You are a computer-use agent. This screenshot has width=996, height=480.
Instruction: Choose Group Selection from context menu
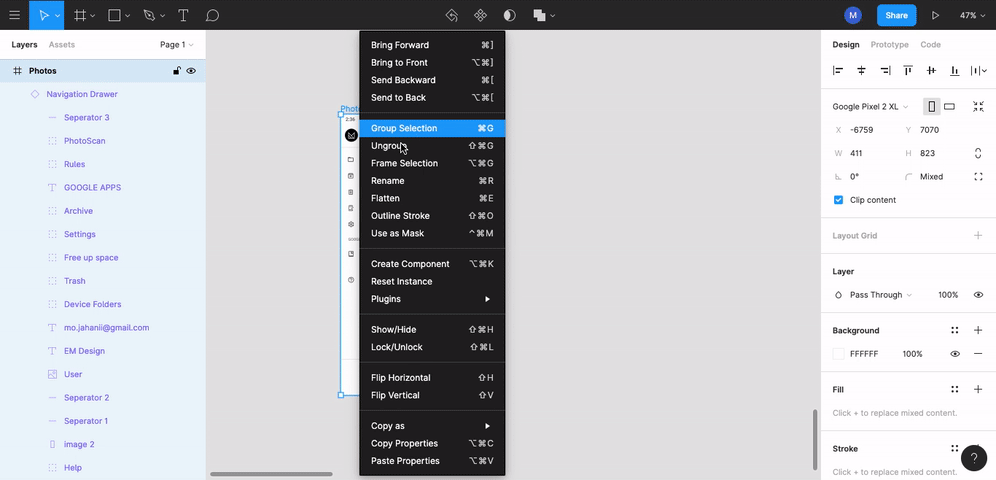click(432, 128)
